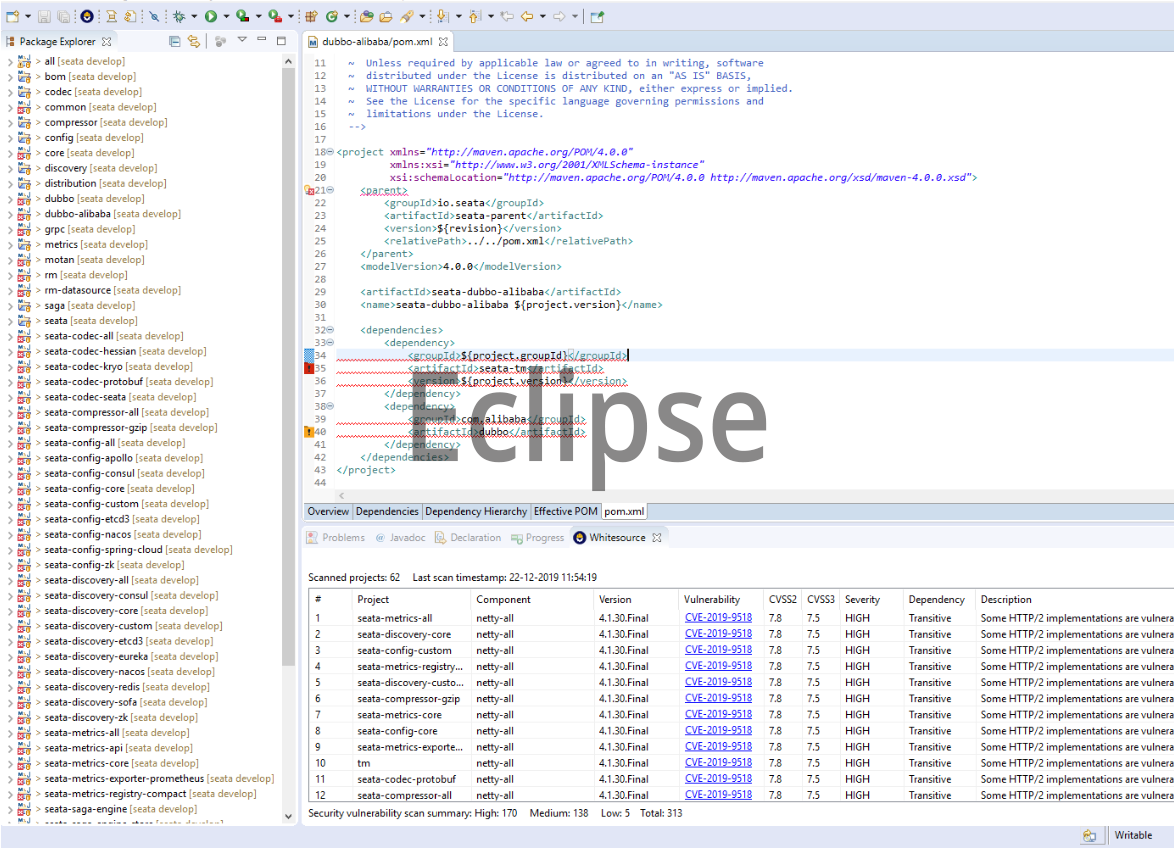Open the New wizard dropdown arrow
1174x851 pixels.
(x=28, y=16)
